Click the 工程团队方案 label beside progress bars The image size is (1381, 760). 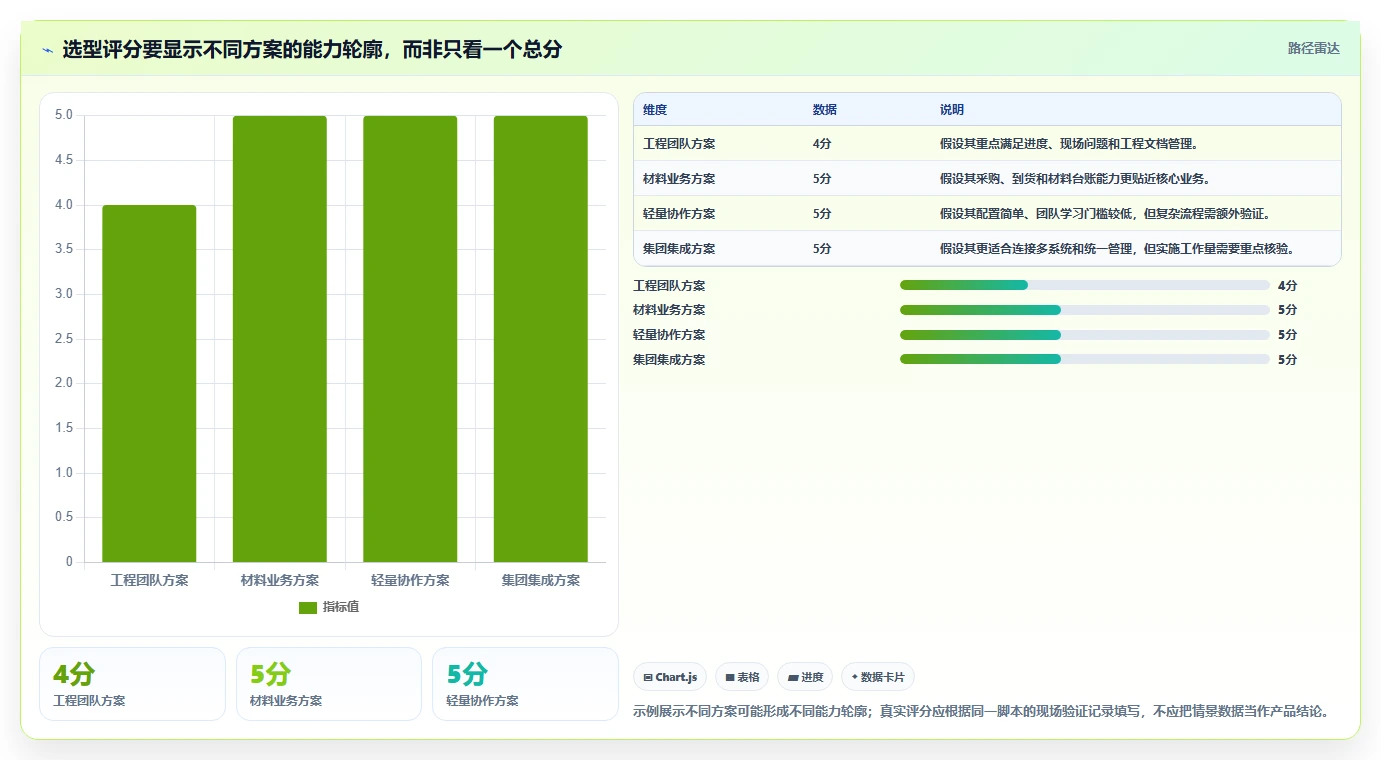coord(669,285)
